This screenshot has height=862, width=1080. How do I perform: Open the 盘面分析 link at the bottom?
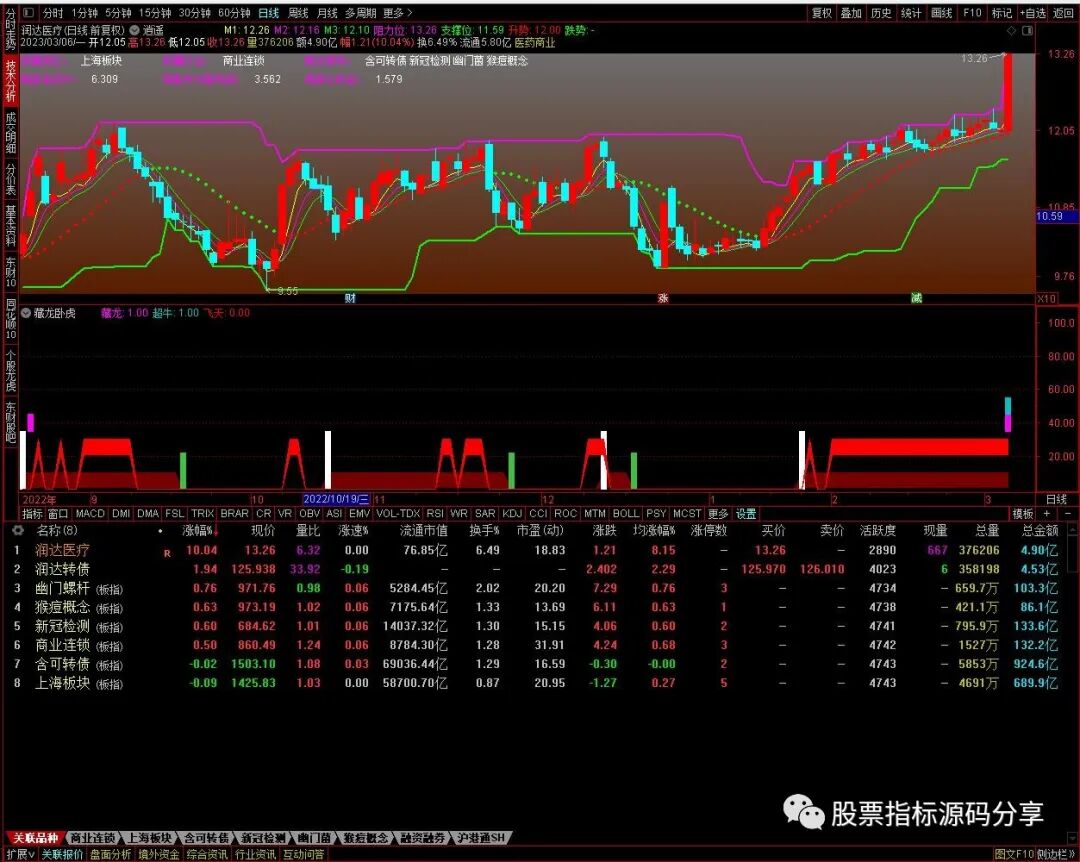coord(110,854)
